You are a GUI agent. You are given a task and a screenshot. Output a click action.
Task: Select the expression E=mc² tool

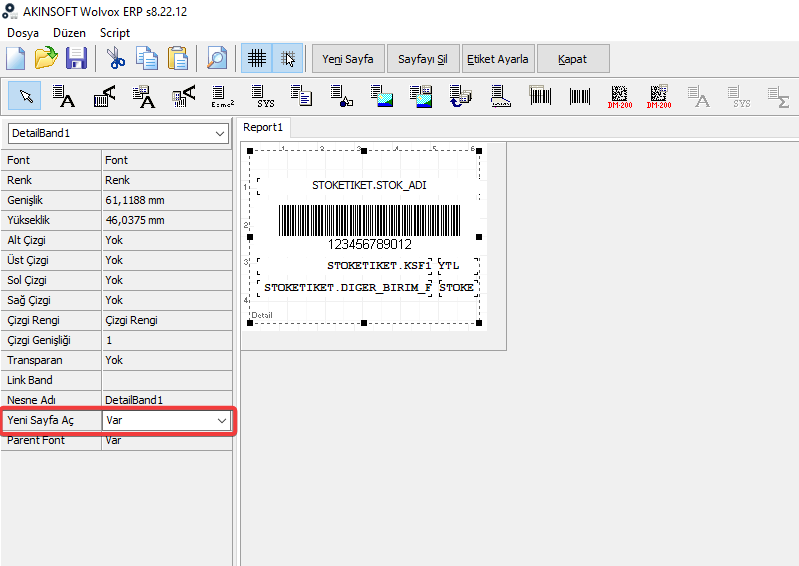pos(223,96)
